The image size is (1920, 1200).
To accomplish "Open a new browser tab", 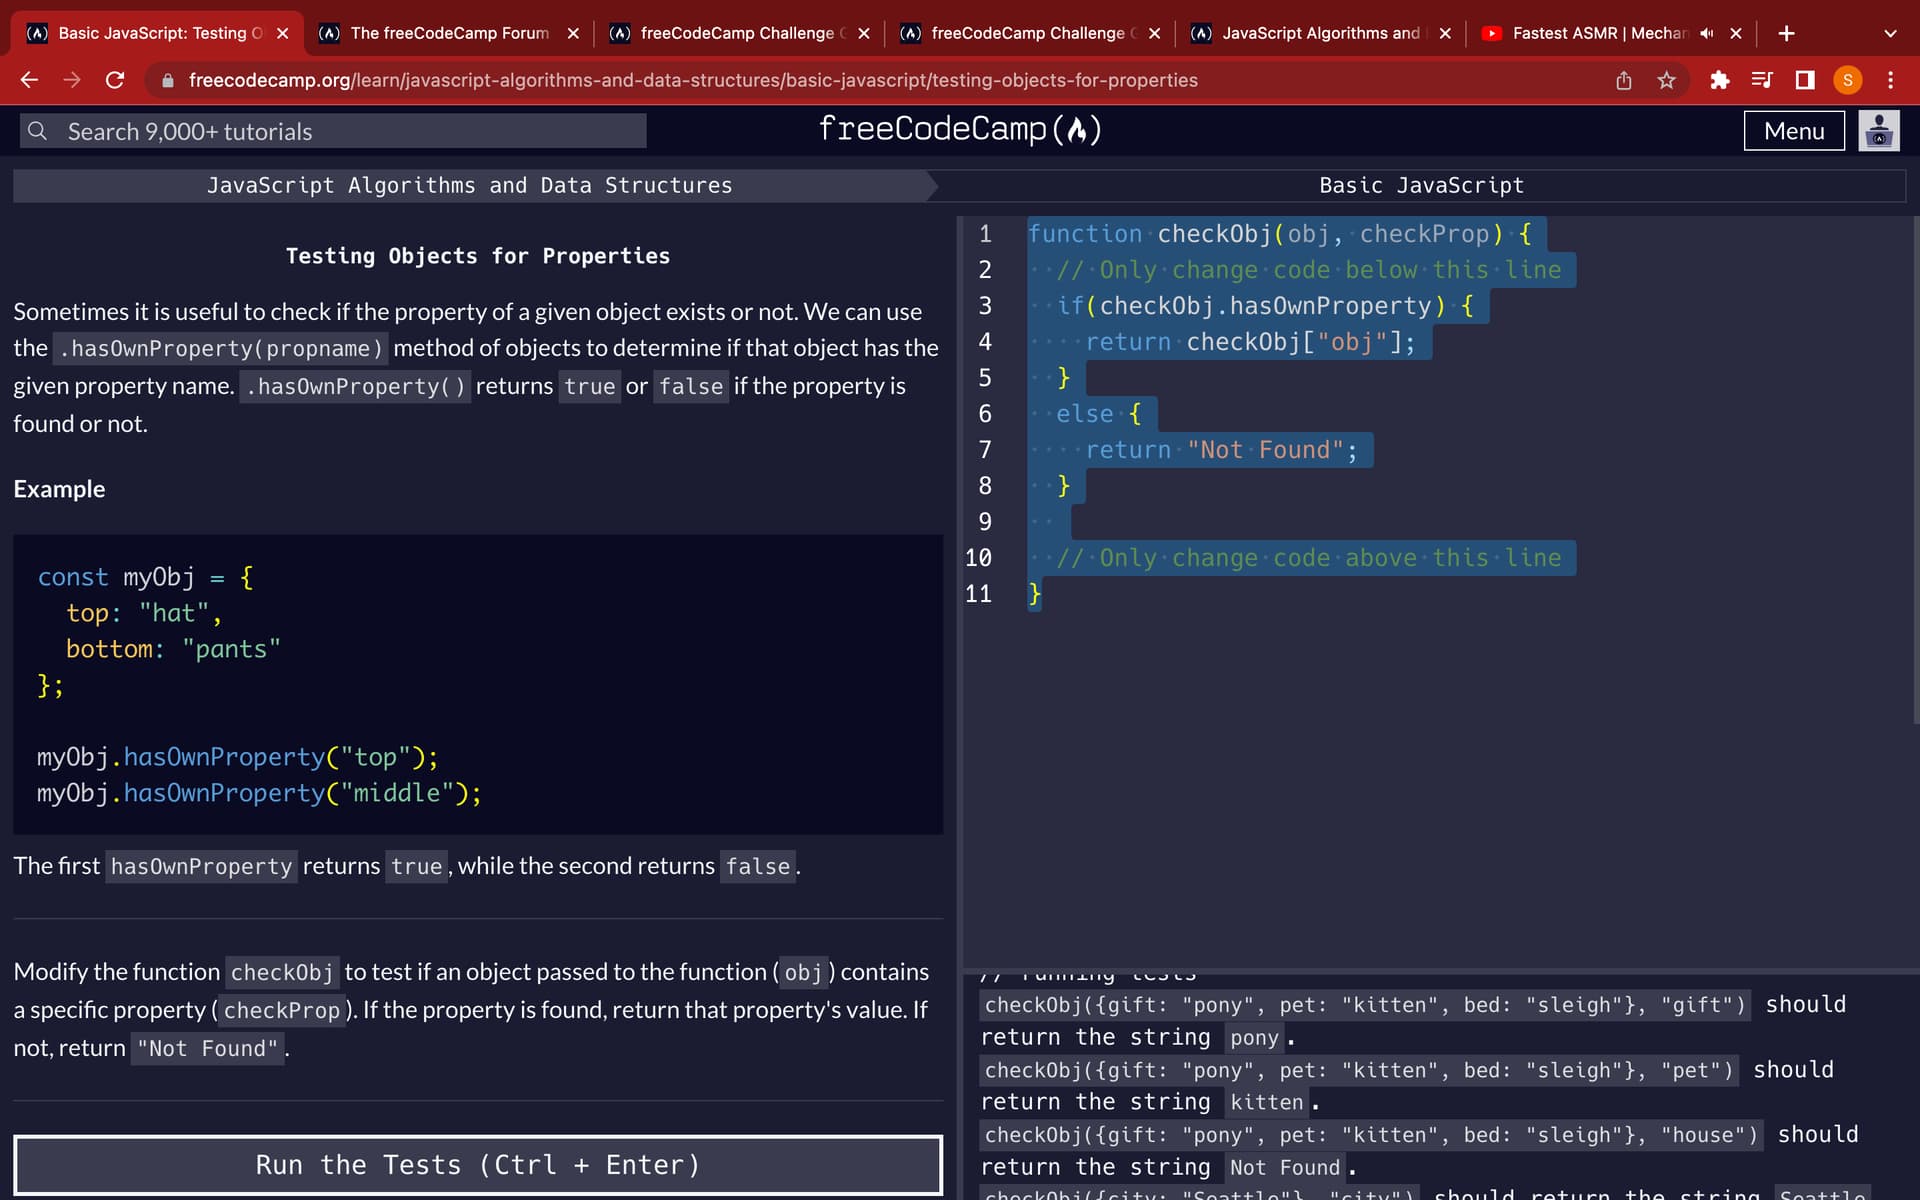I will click(x=1786, y=33).
